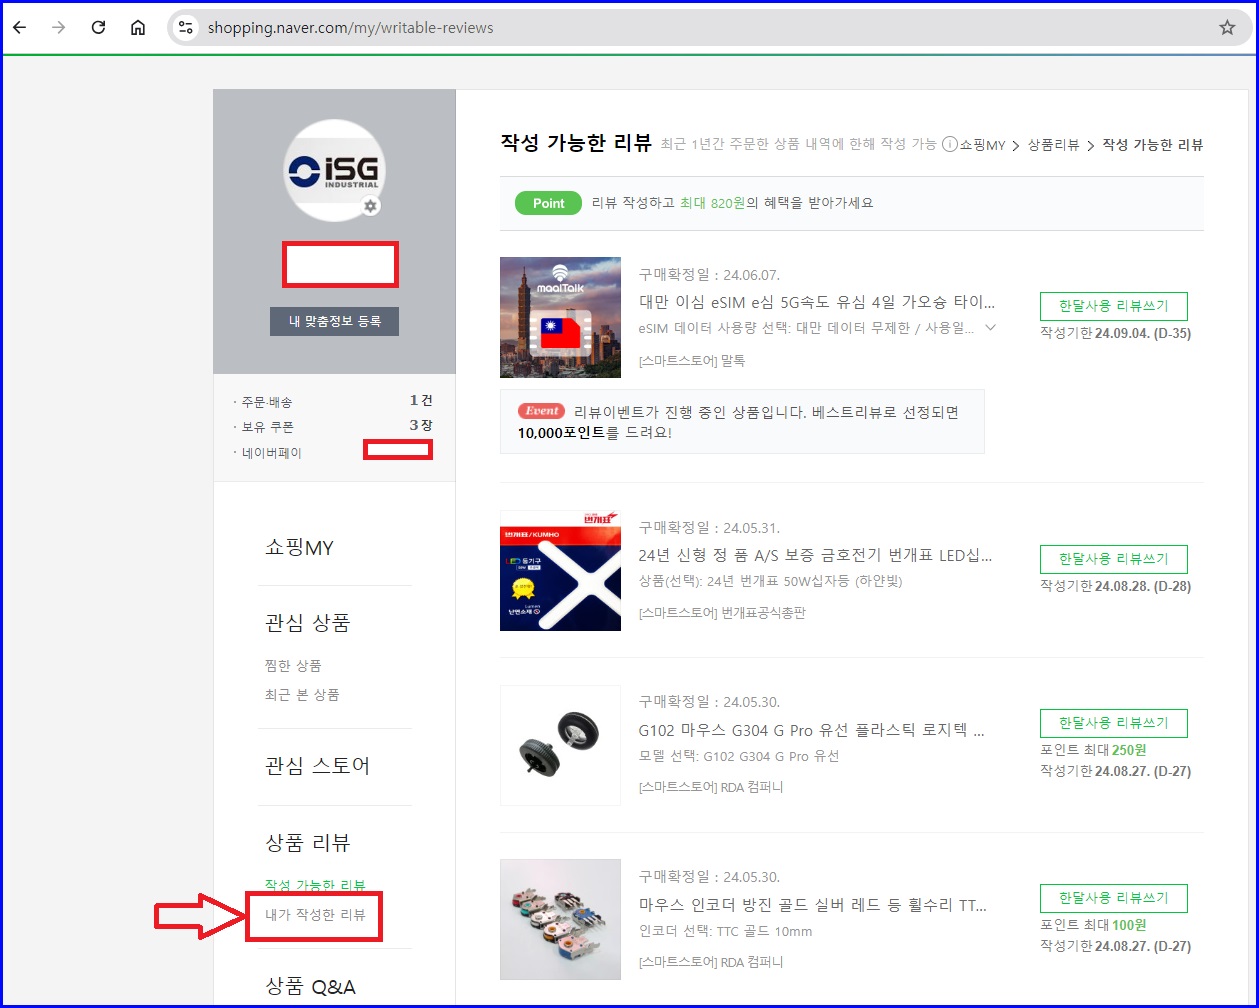Open the 금호전기 번개표 LED product title
The height and width of the screenshot is (1008, 1259).
point(815,555)
